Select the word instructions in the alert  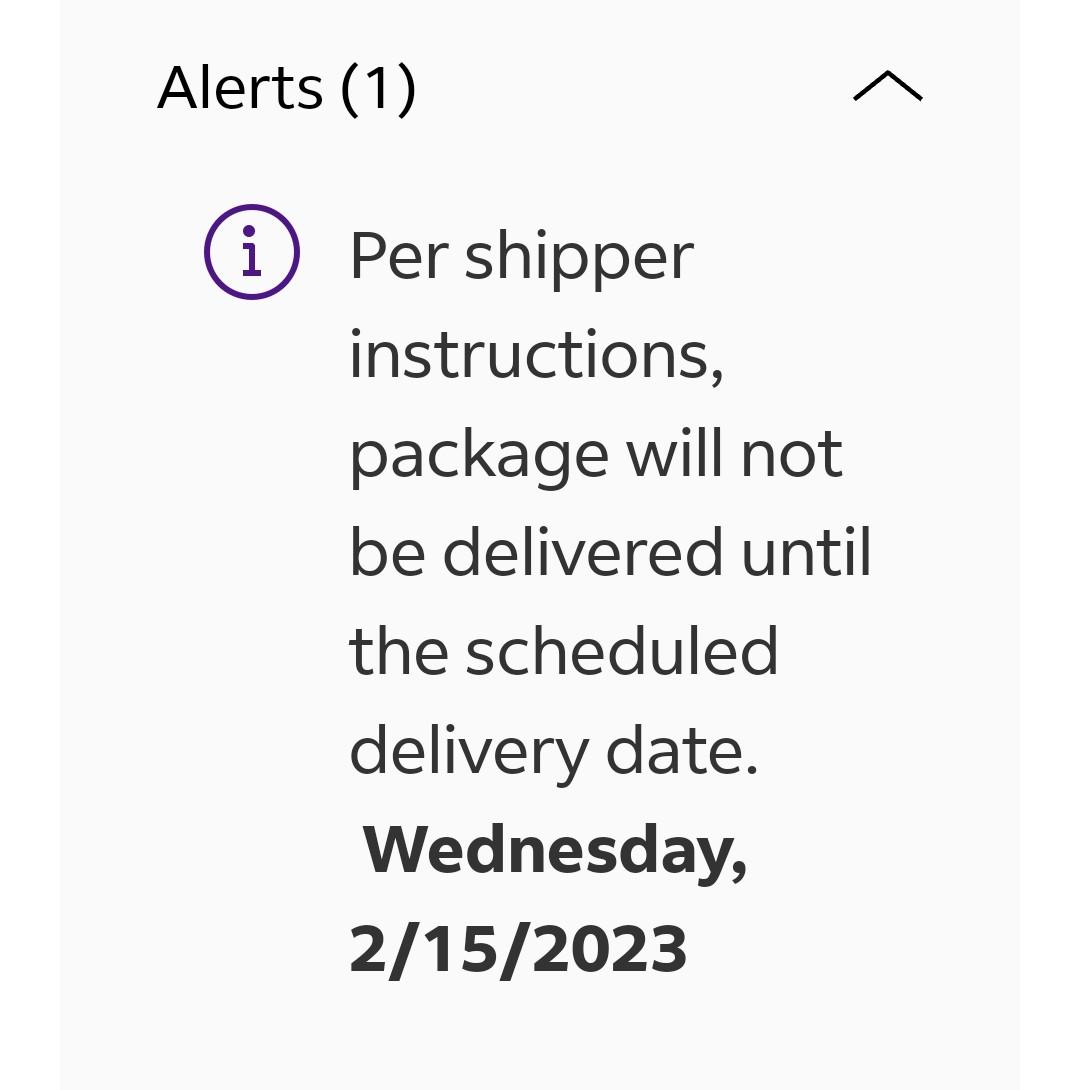pos(536,355)
